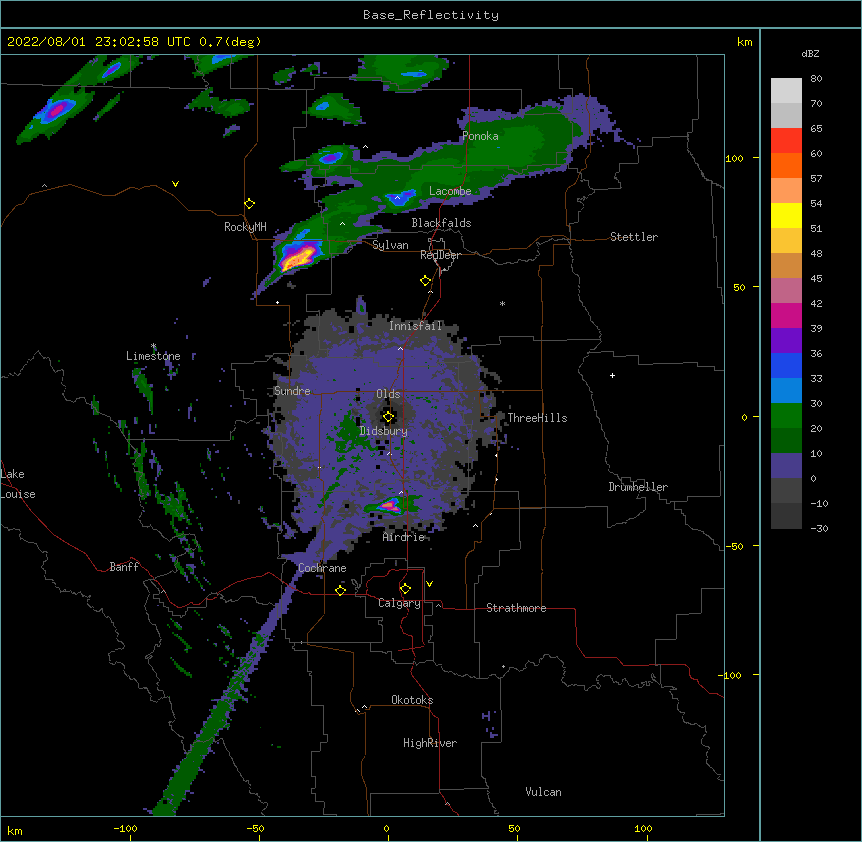Pick the violet swatch between 39 and 36 in the legend

coord(786,341)
